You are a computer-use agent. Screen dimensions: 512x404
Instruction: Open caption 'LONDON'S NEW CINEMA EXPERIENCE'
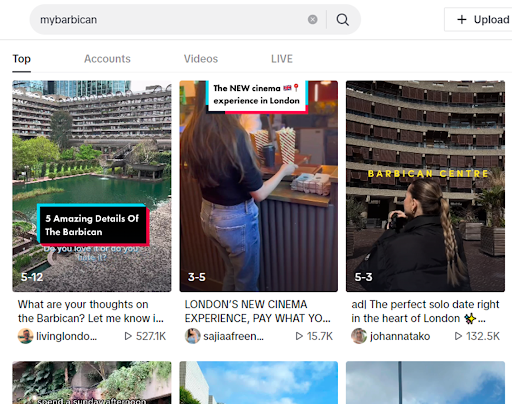tap(258, 311)
